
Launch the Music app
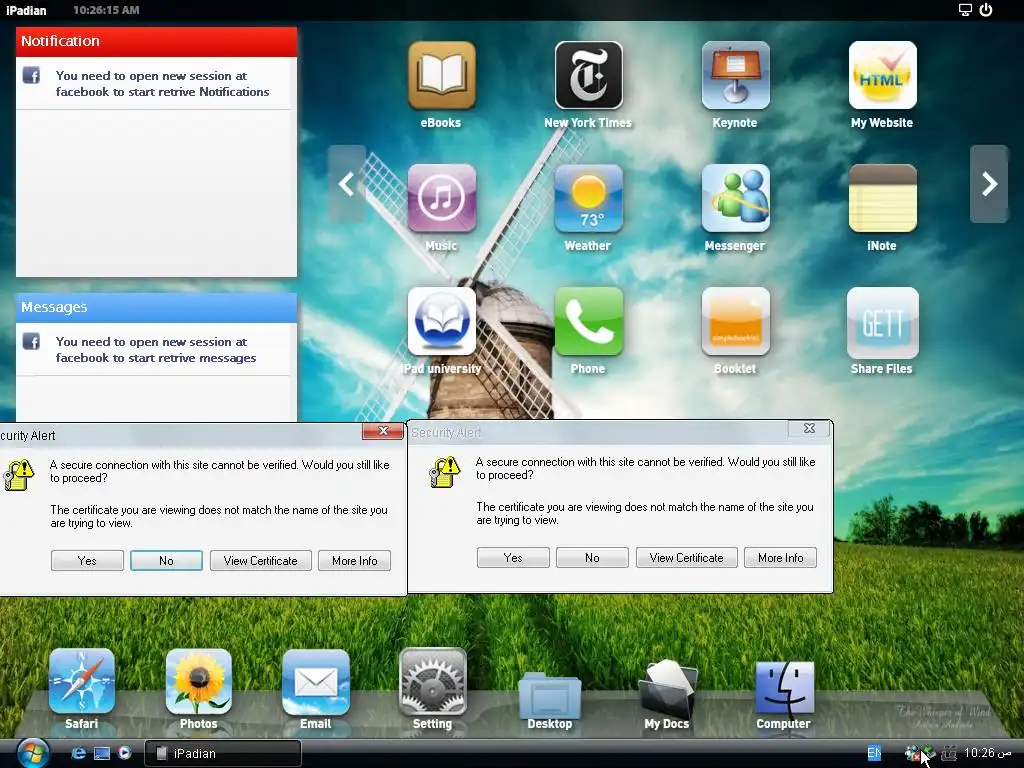(441, 199)
